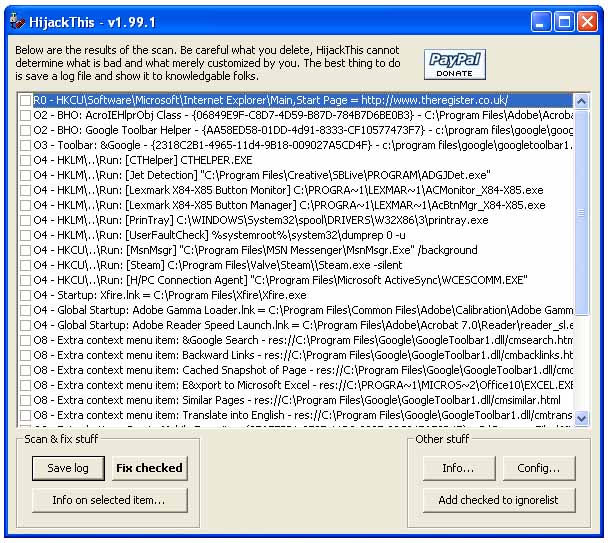Check the &Google Search context menu checkbox
The width and height of the screenshot is (608, 543).
click(26, 340)
